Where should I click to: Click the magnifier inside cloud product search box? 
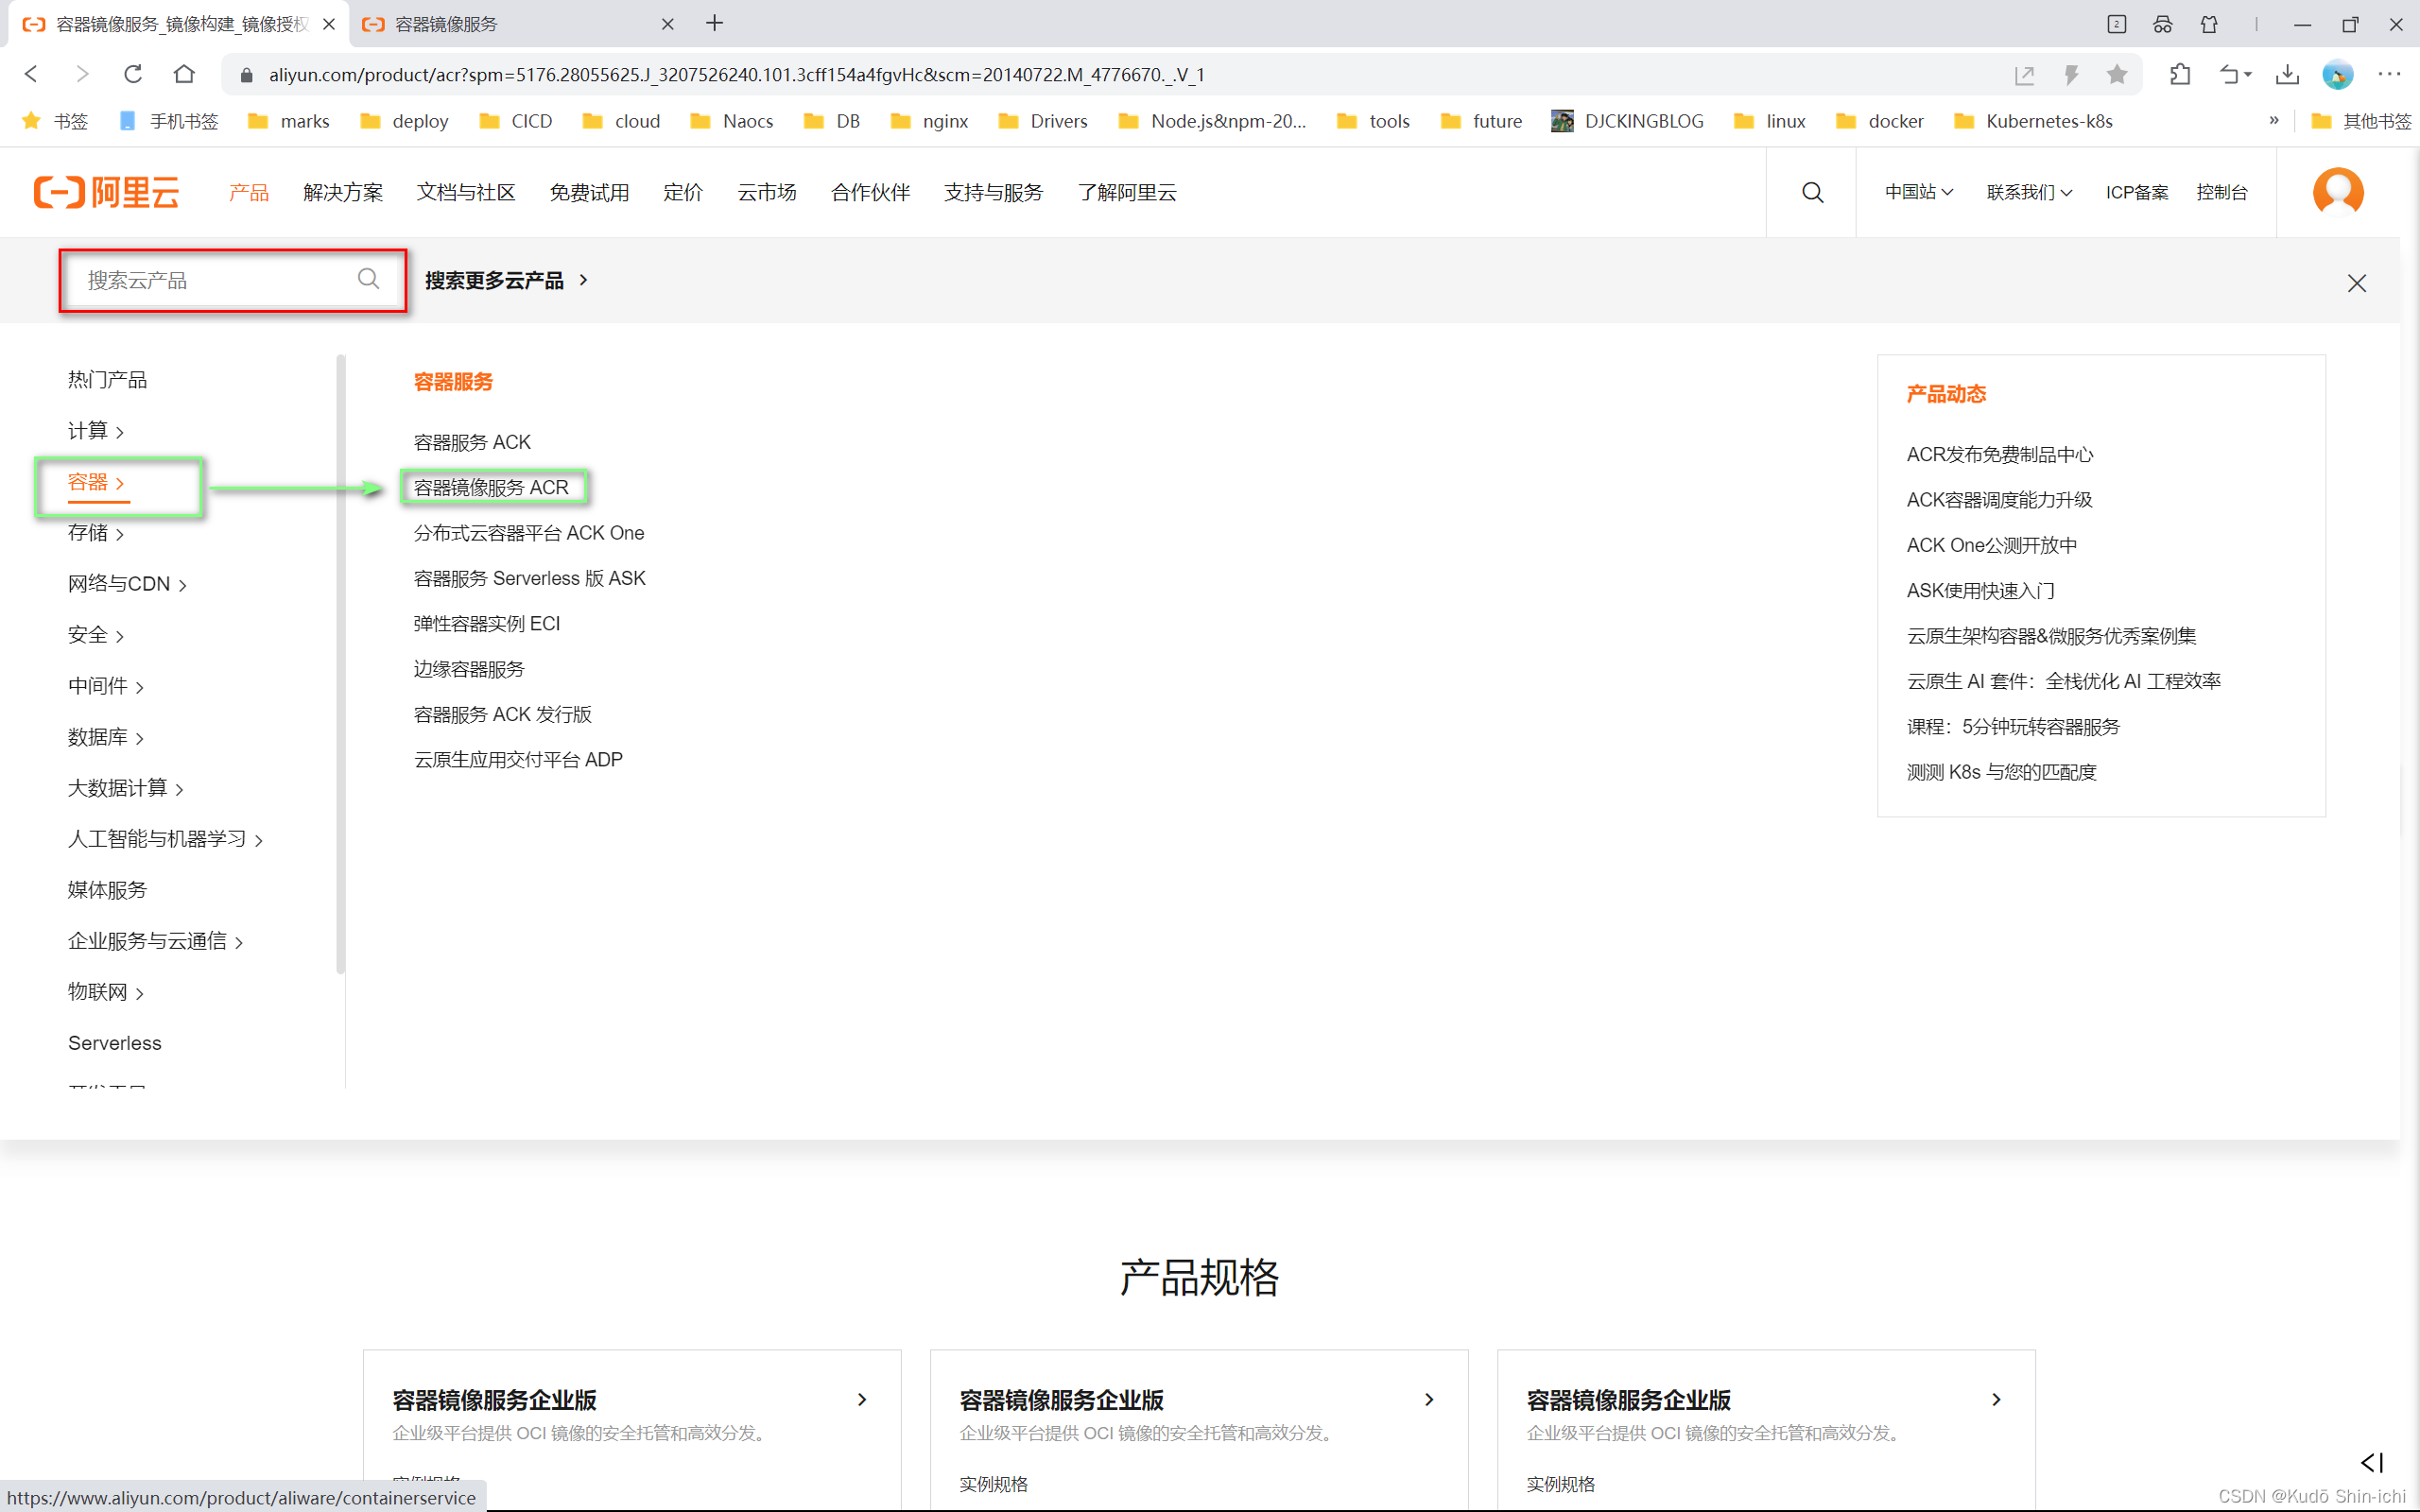point(368,279)
